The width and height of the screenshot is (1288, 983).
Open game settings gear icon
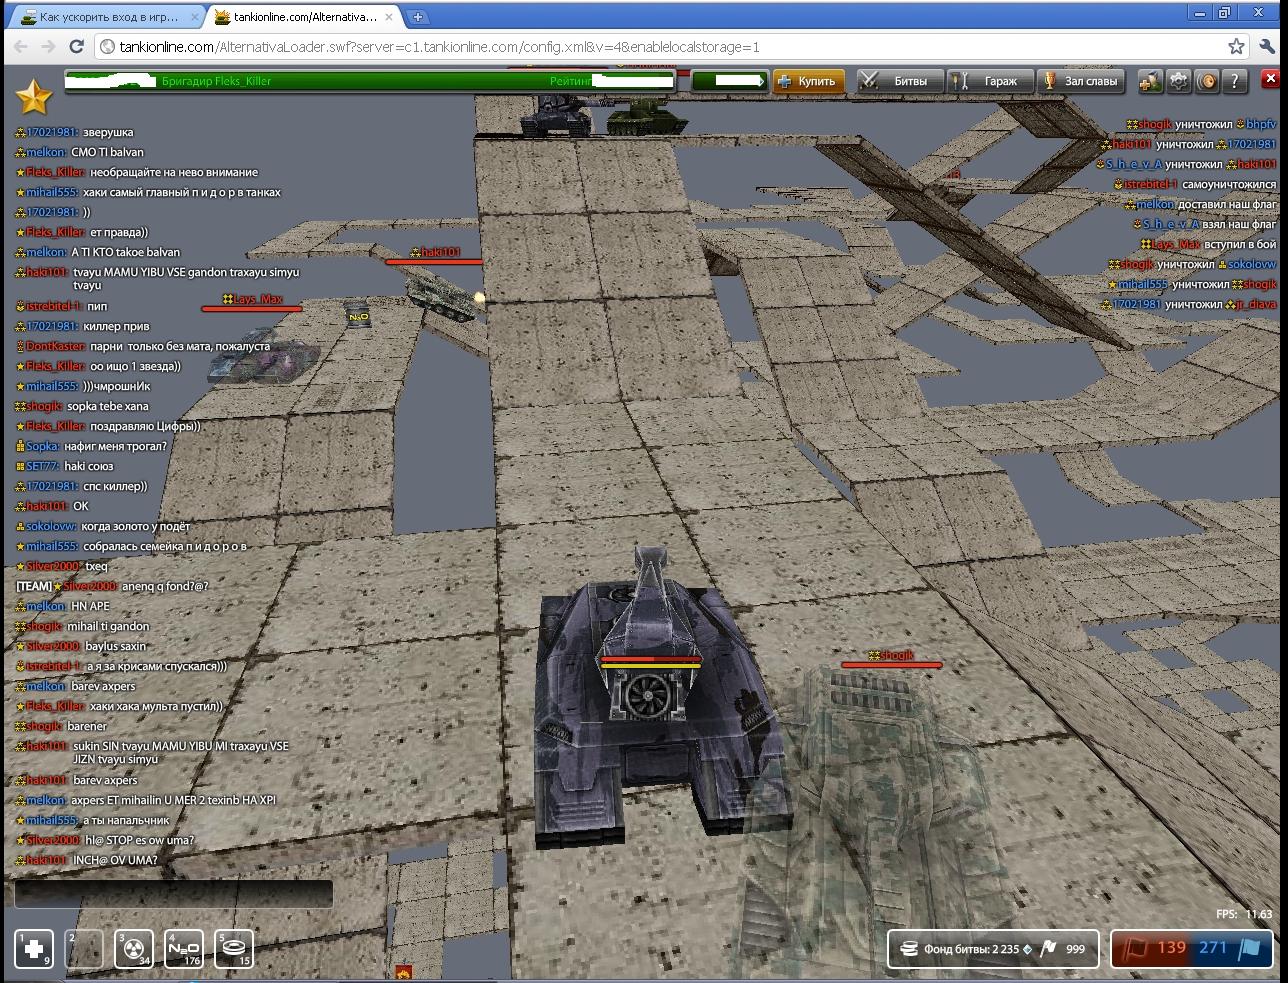tap(1179, 82)
